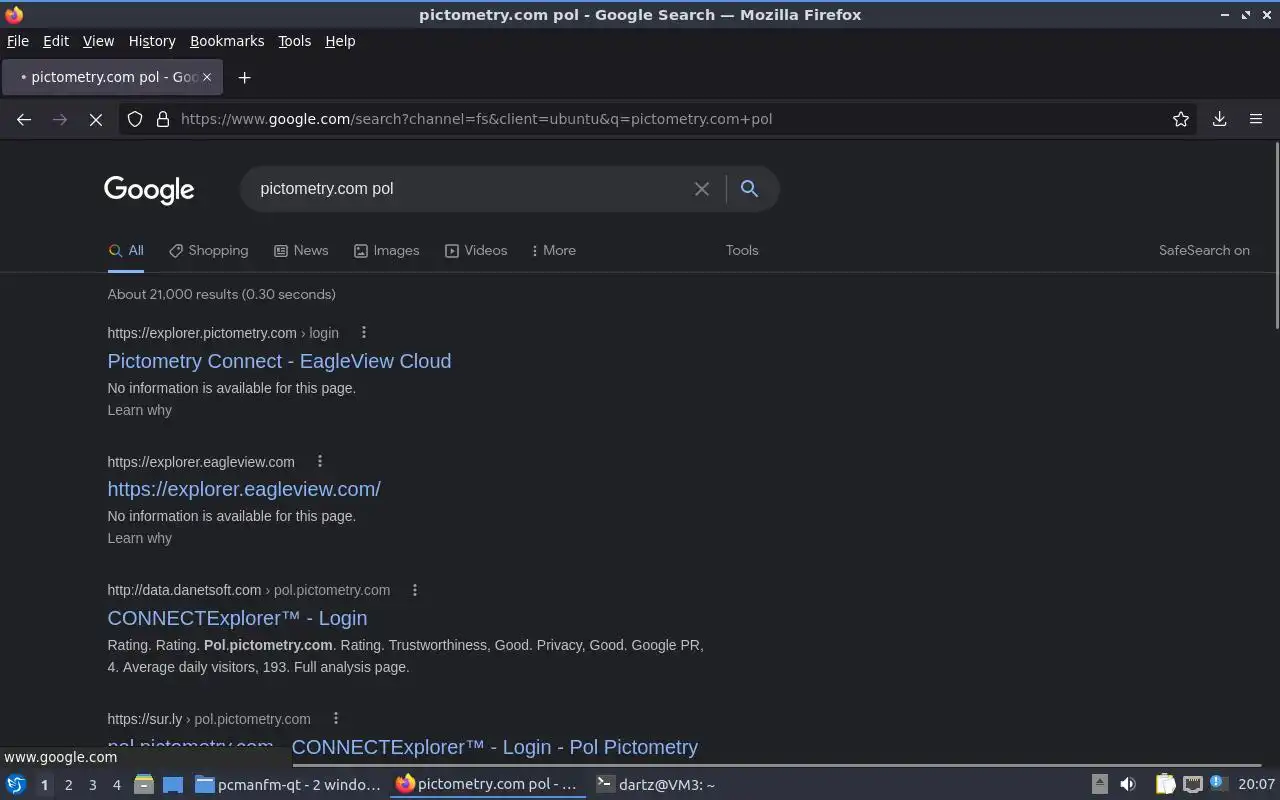Open a new browser tab
The height and width of the screenshot is (800, 1280).
244,77
